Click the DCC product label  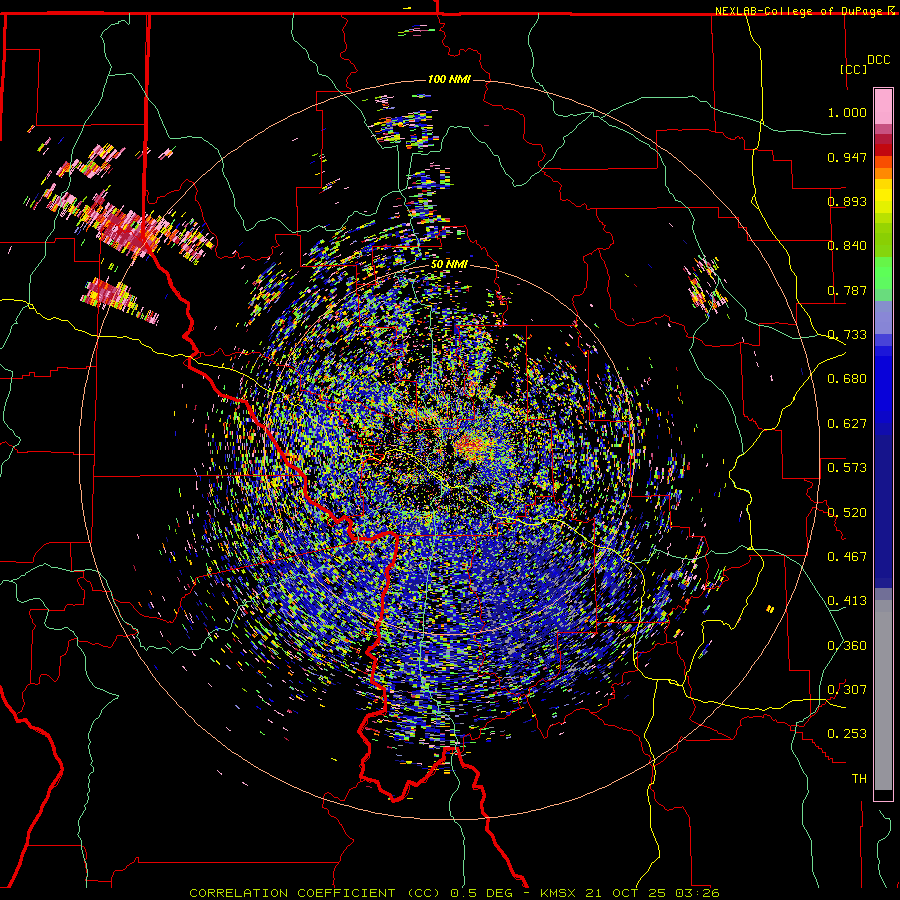point(878,60)
